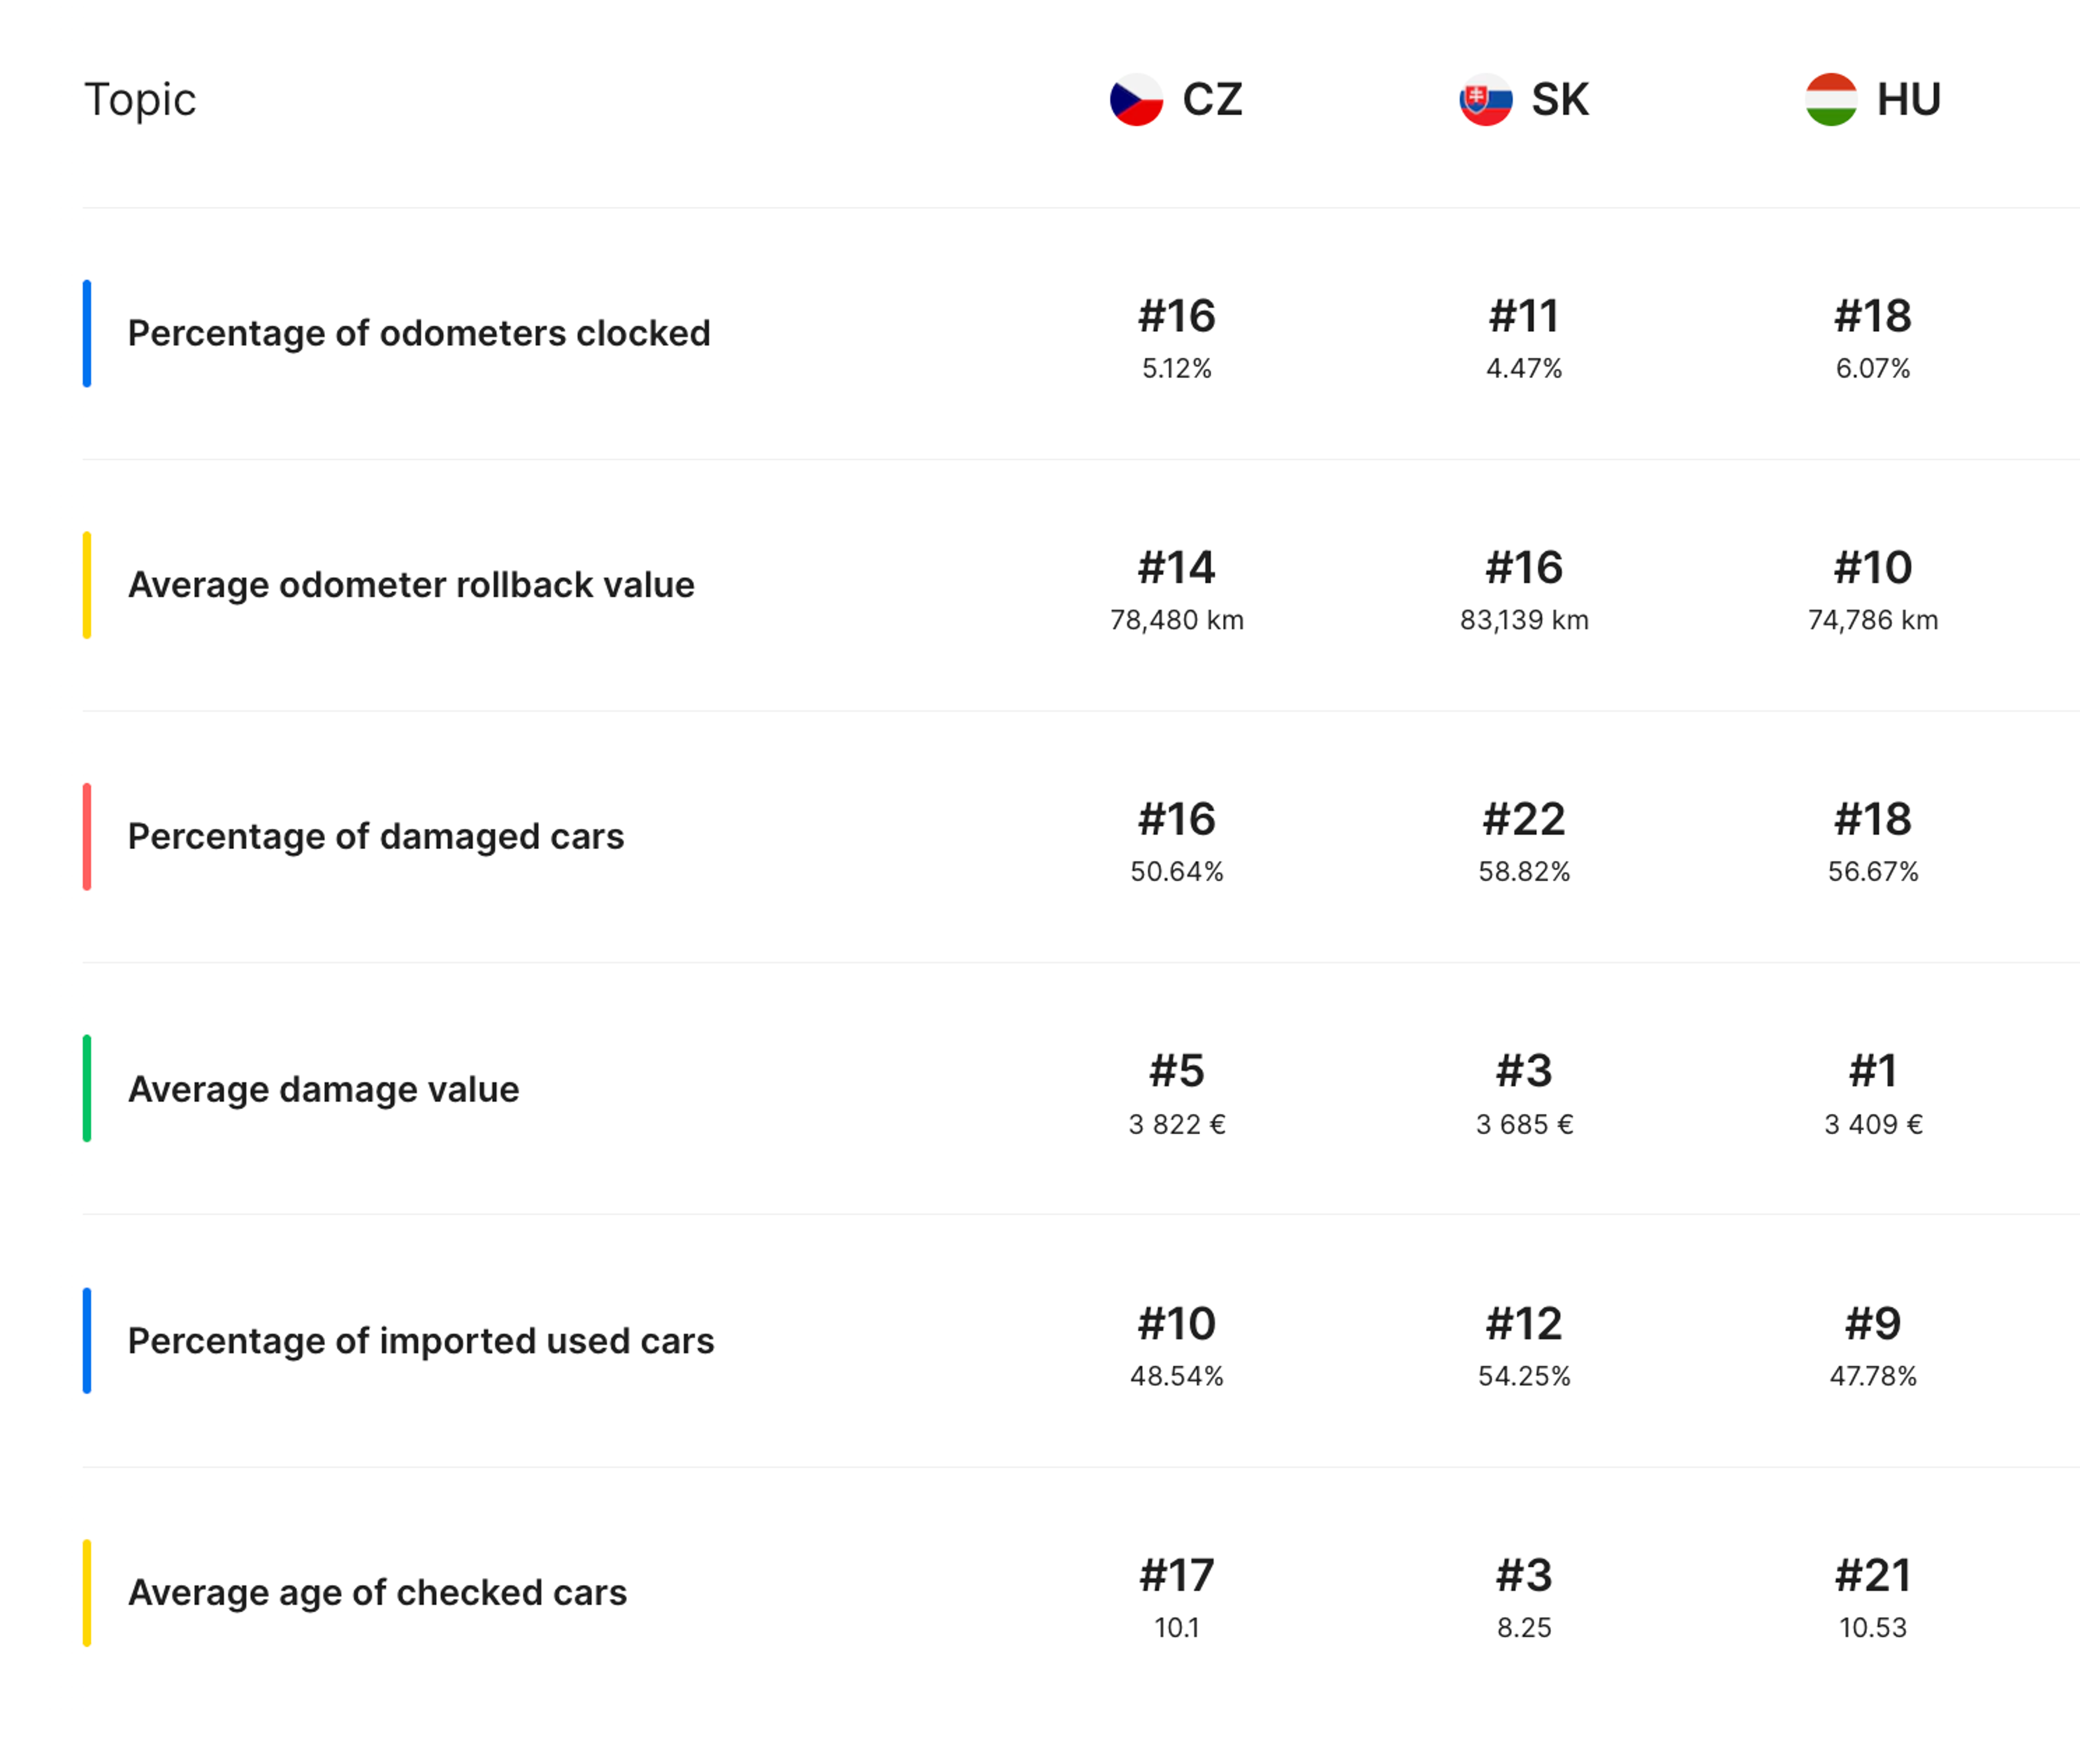The width and height of the screenshot is (2080, 1764).
Task: Click Czech 78,480 km rollback value
Action: pos(1176,620)
